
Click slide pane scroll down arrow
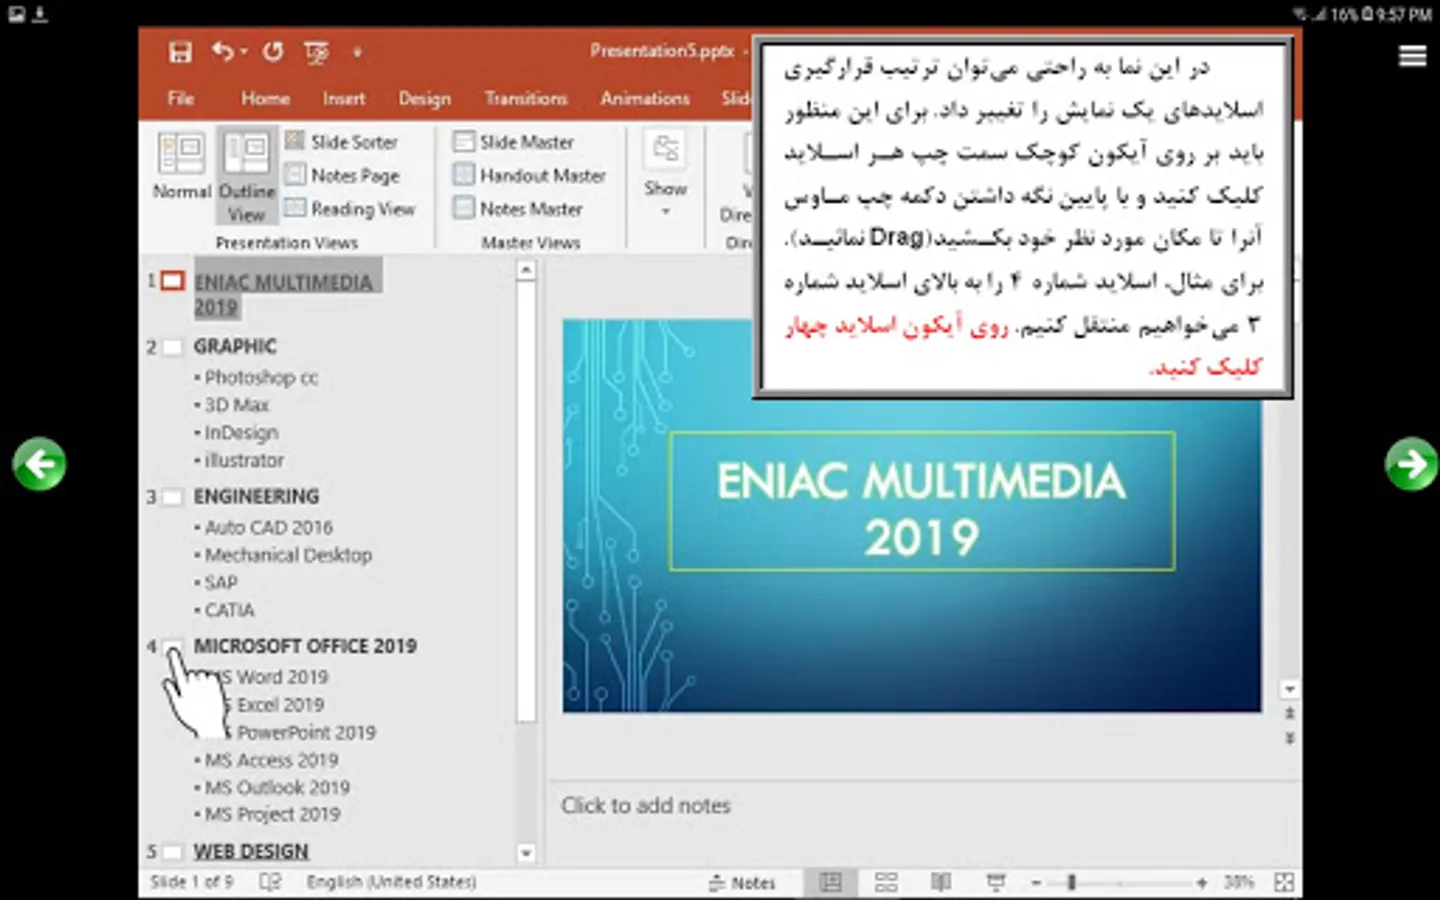[x=1290, y=689]
